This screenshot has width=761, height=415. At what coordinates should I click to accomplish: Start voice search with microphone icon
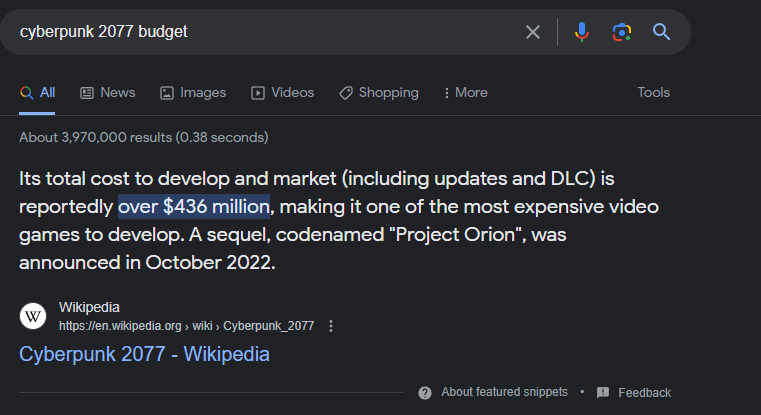coord(581,32)
